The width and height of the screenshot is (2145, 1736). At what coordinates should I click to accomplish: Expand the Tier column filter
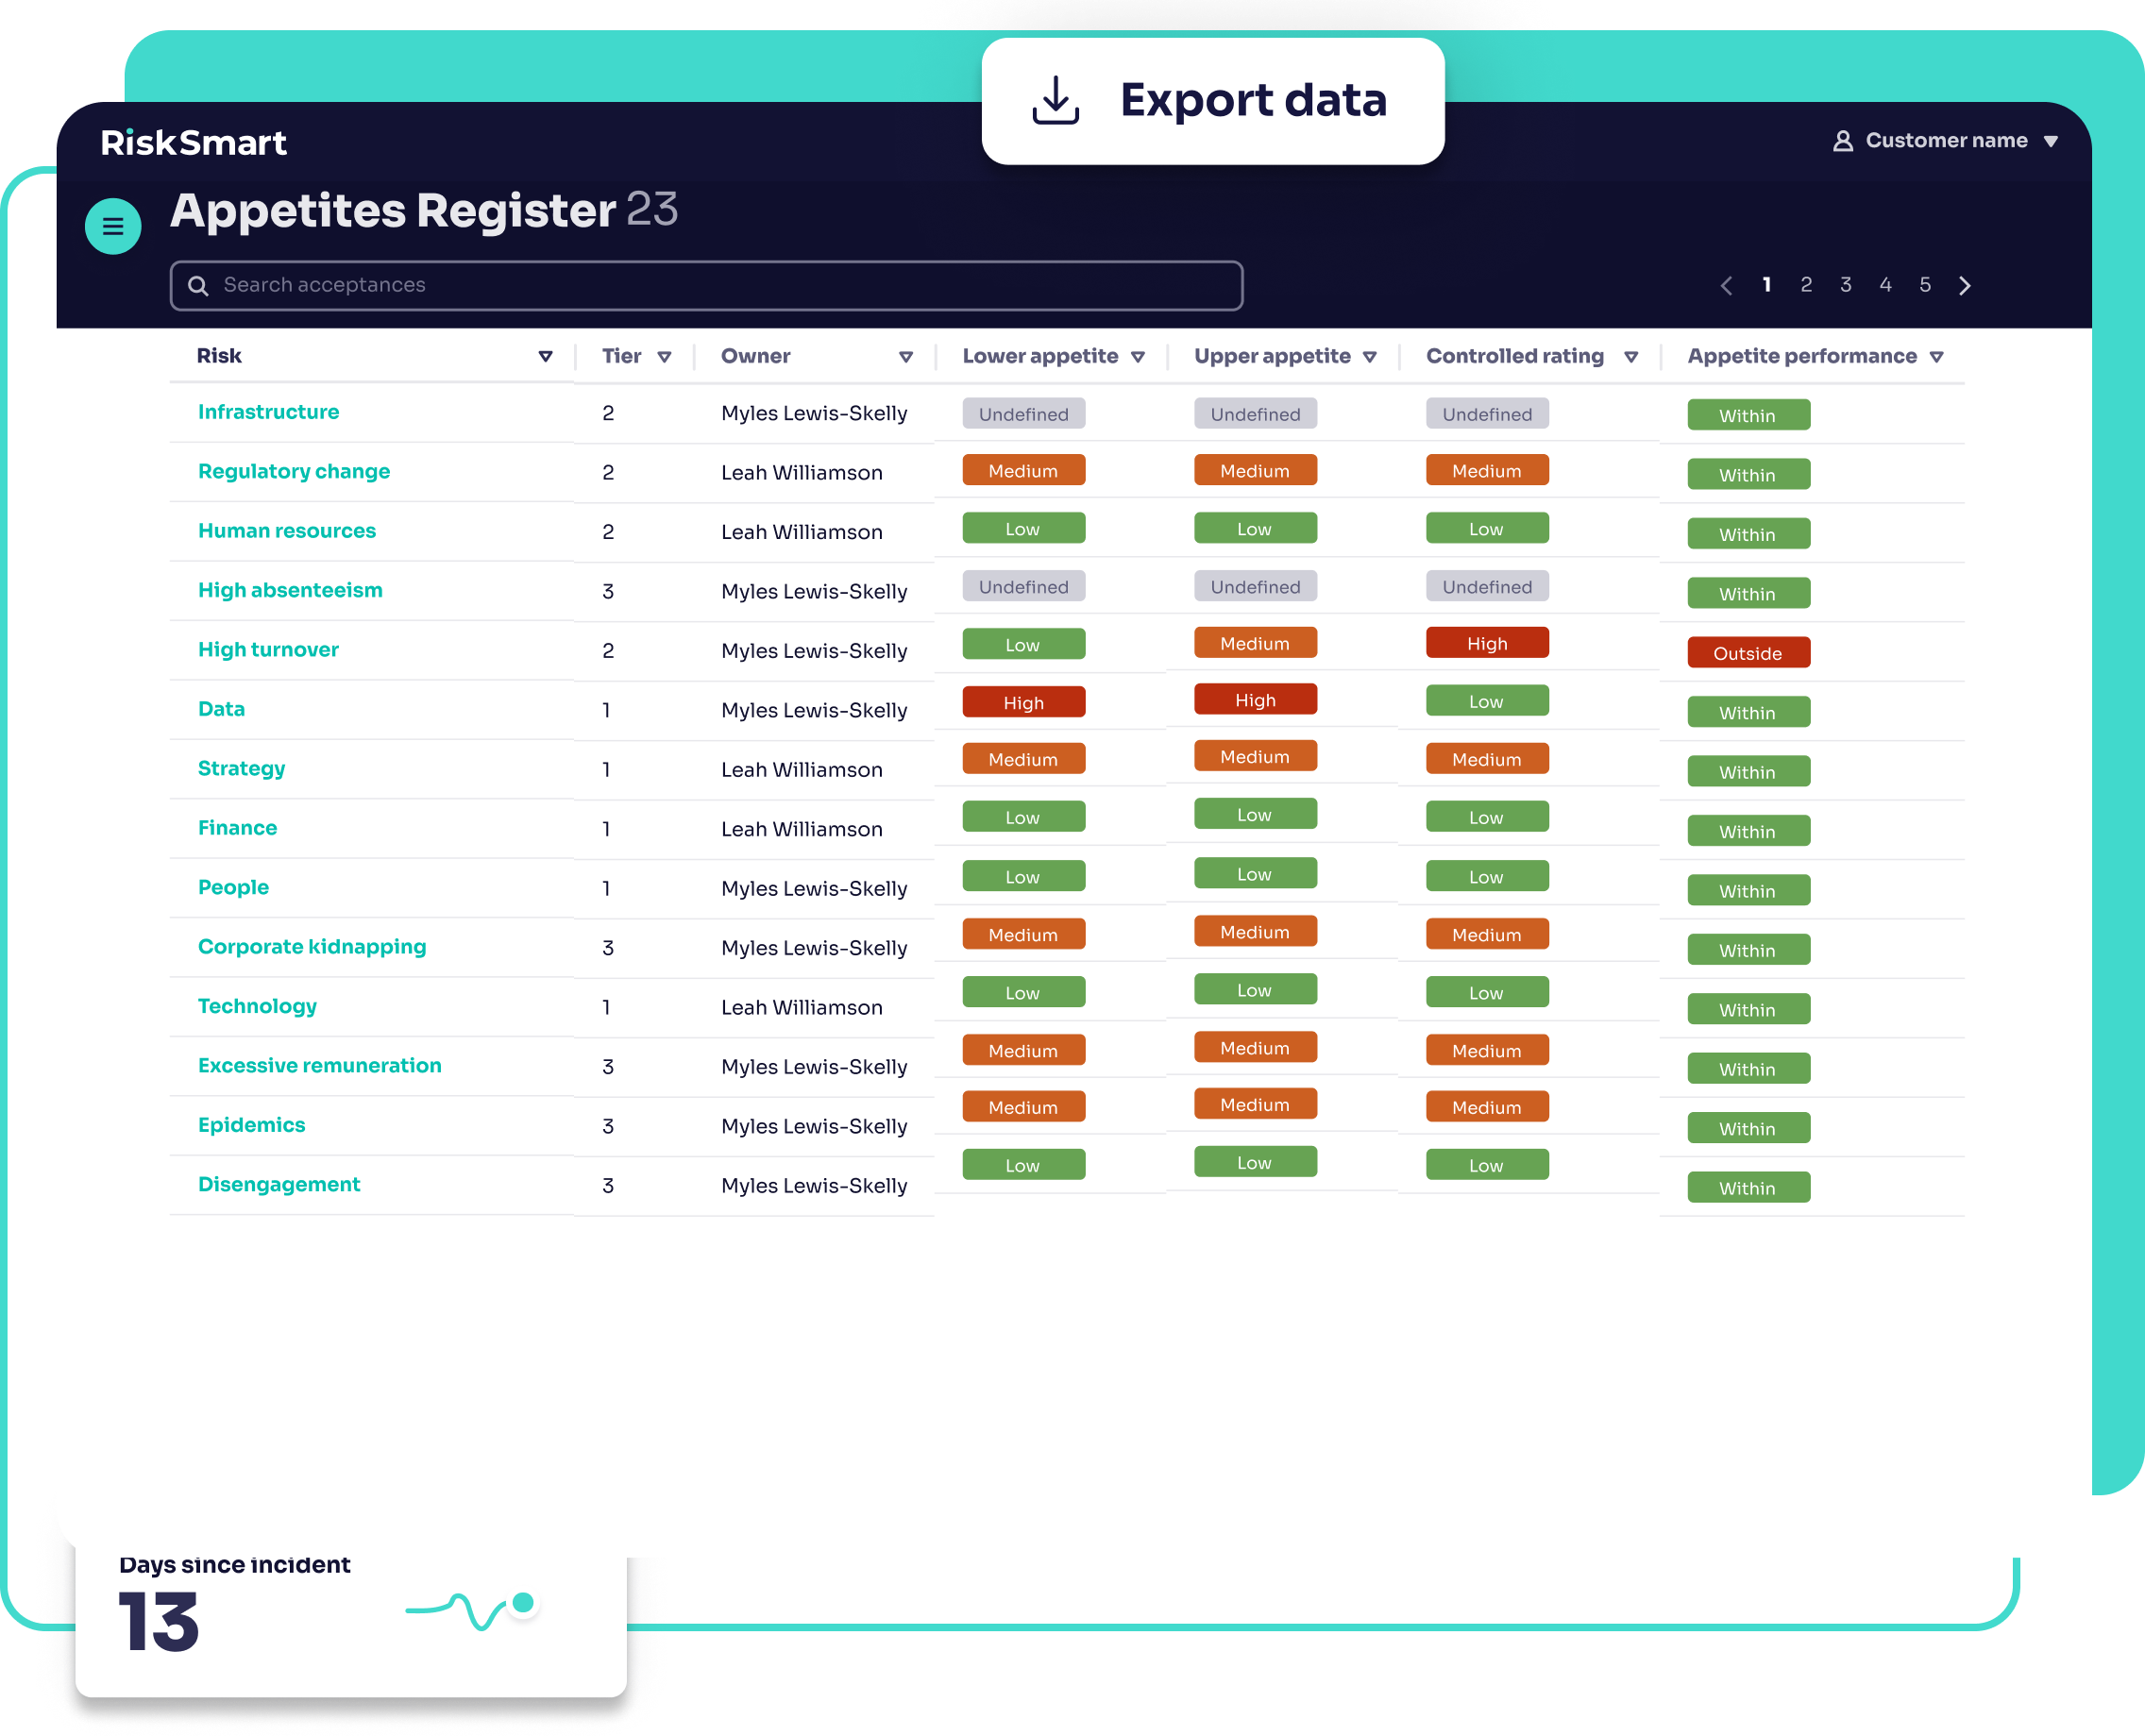[664, 357]
